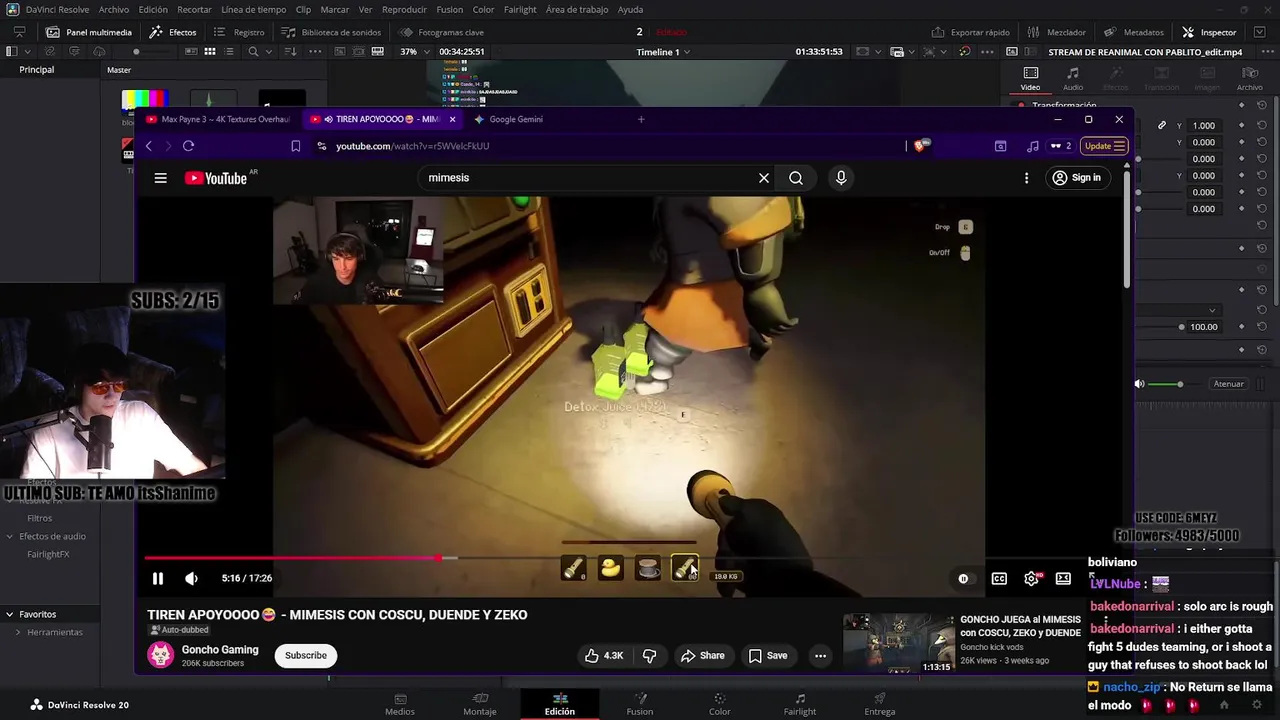This screenshot has height=720, width=1280.
Task: Open the Registro index panel
Action: pyautogui.click(x=240, y=32)
